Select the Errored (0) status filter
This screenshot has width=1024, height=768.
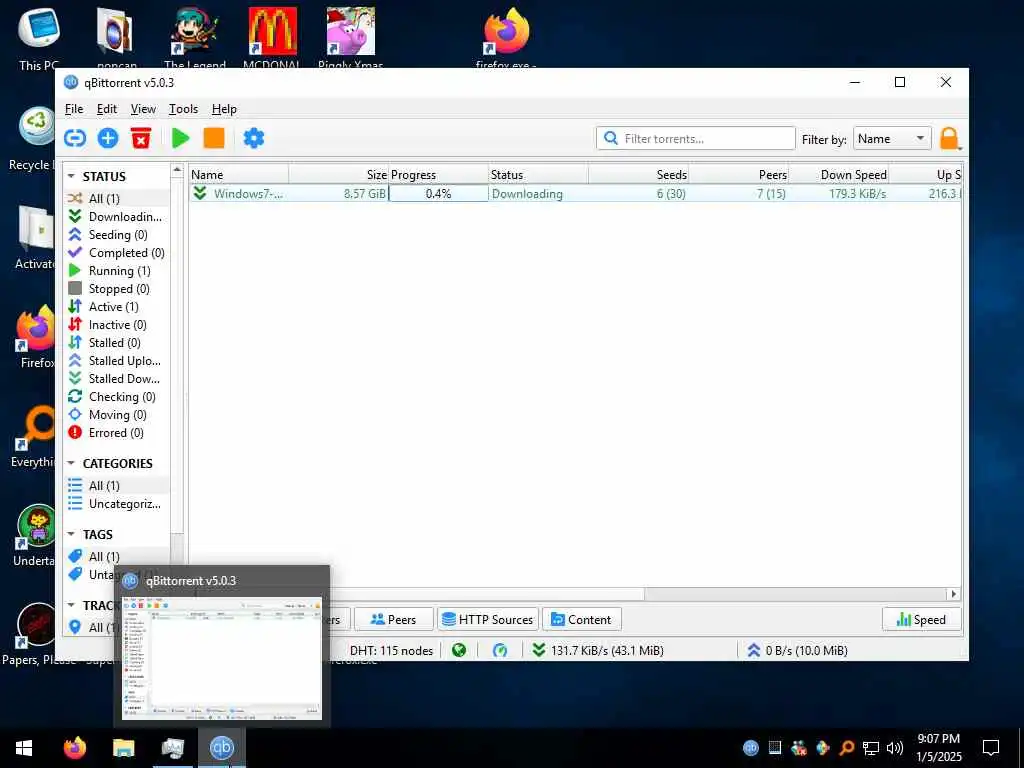[117, 432]
